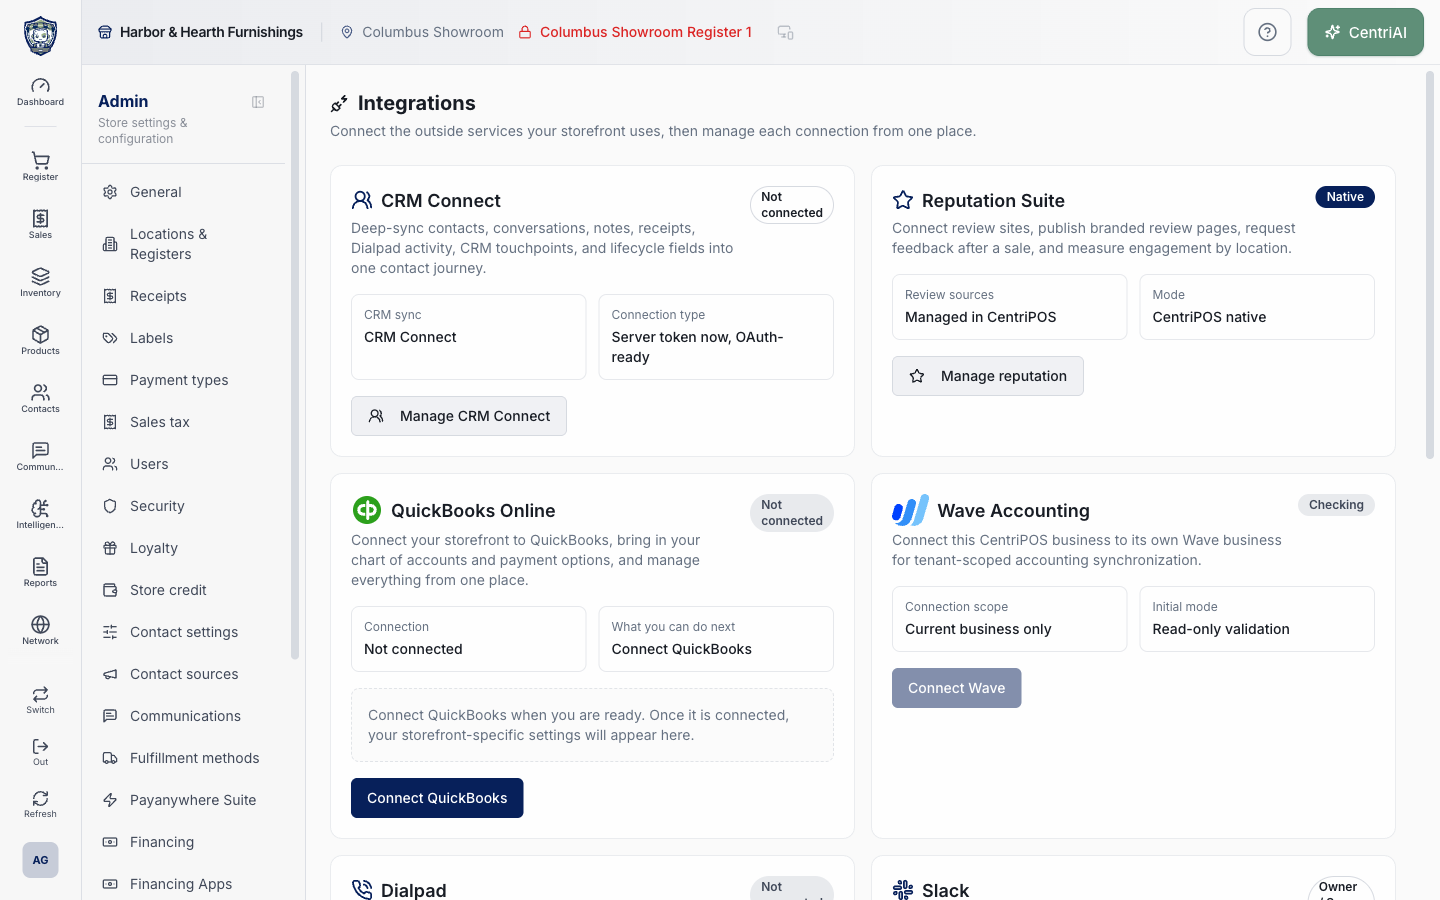Screen dimensions: 1440x900
Task: Select Columbus Showroom Register 1
Action: click(635, 32)
